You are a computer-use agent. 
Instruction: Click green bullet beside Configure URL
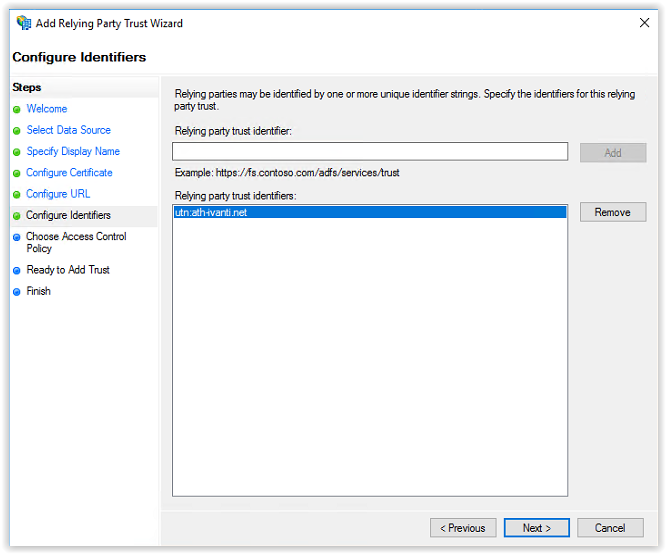(17, 195)
